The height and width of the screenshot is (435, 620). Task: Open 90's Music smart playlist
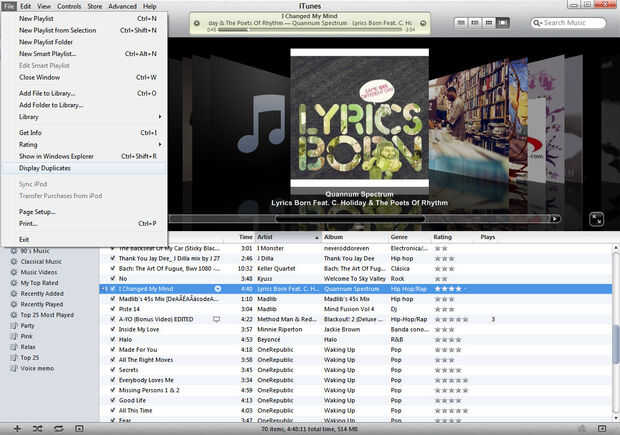tap(35, 251)
